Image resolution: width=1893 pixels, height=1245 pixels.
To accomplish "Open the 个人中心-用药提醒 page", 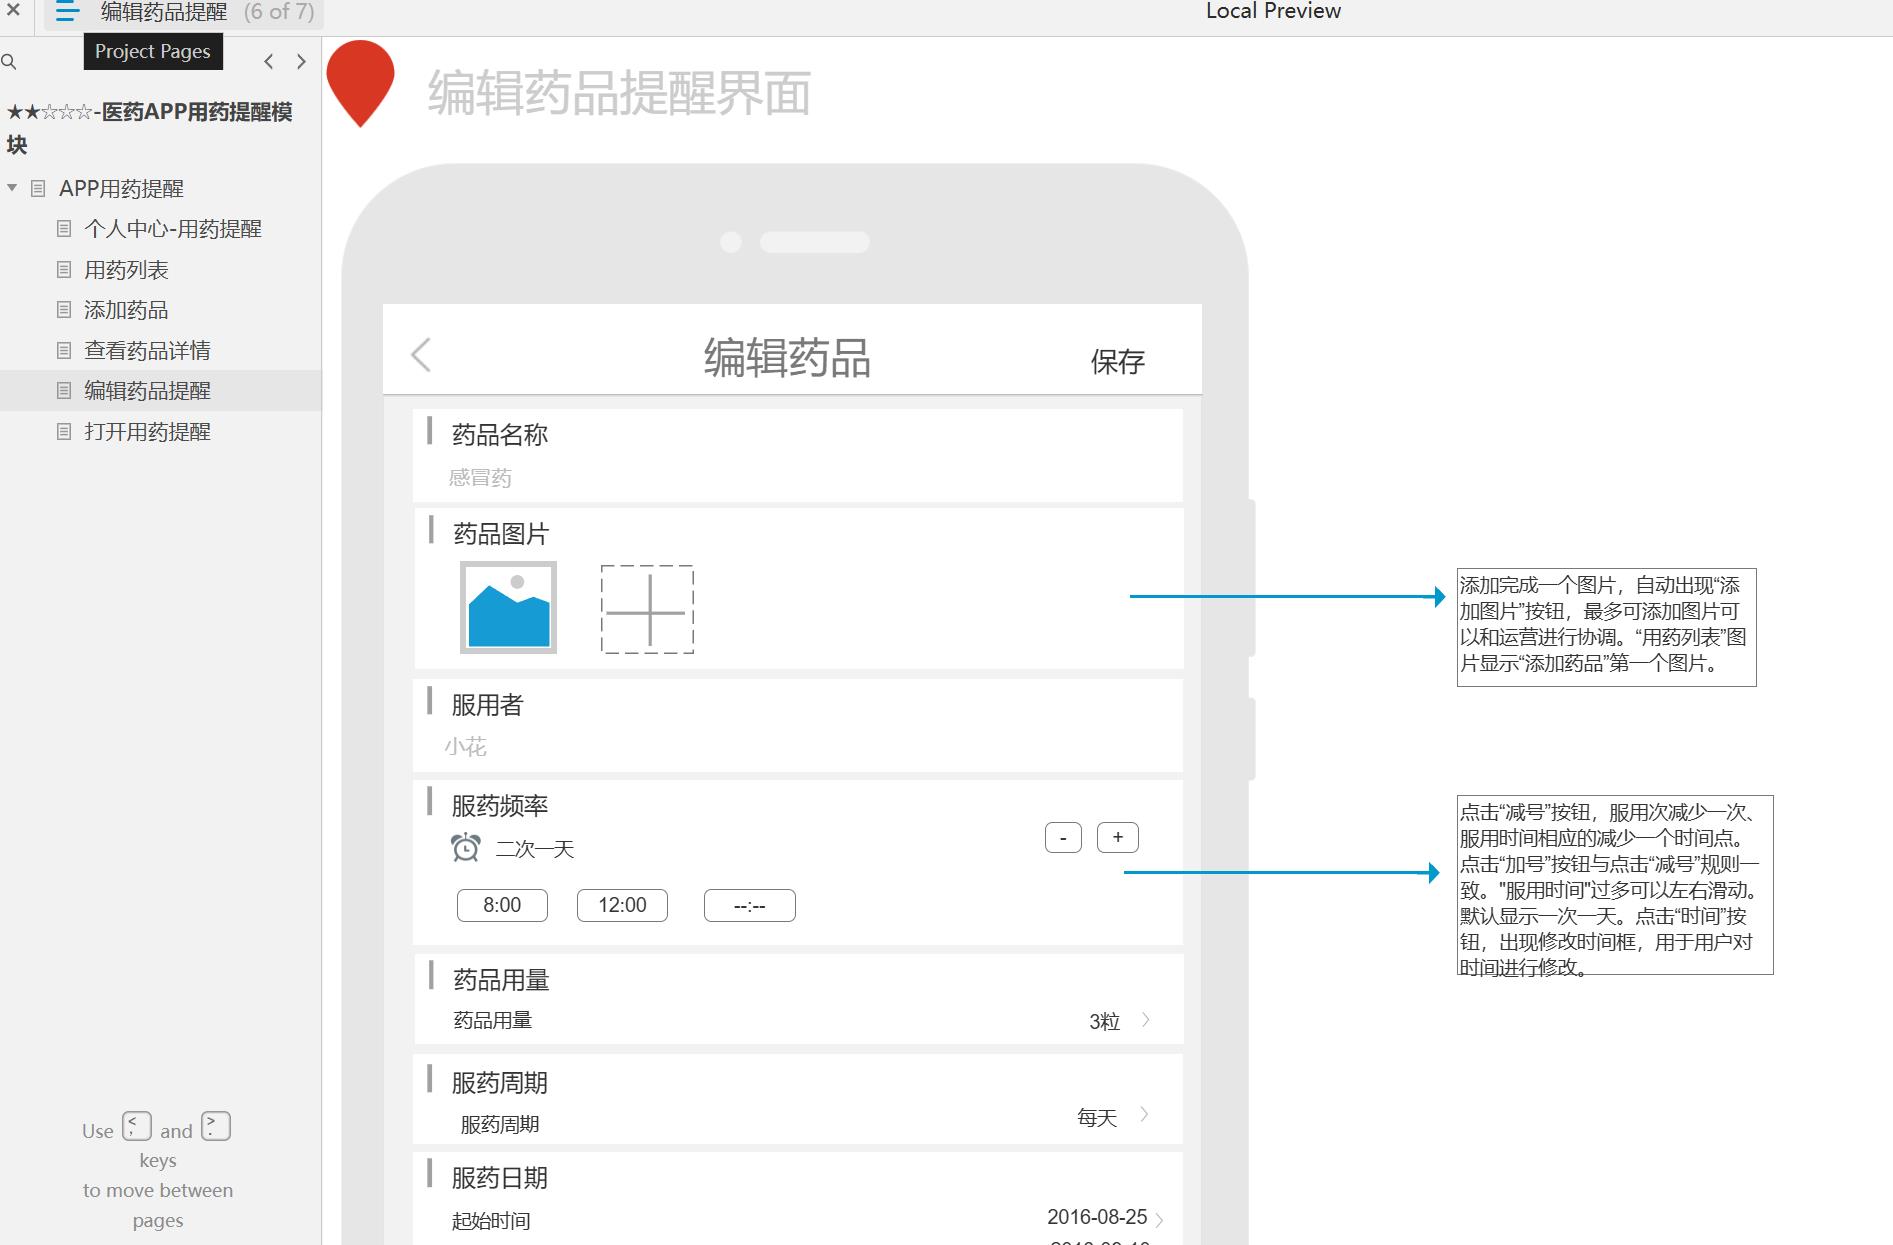I will tap(173, 229).
